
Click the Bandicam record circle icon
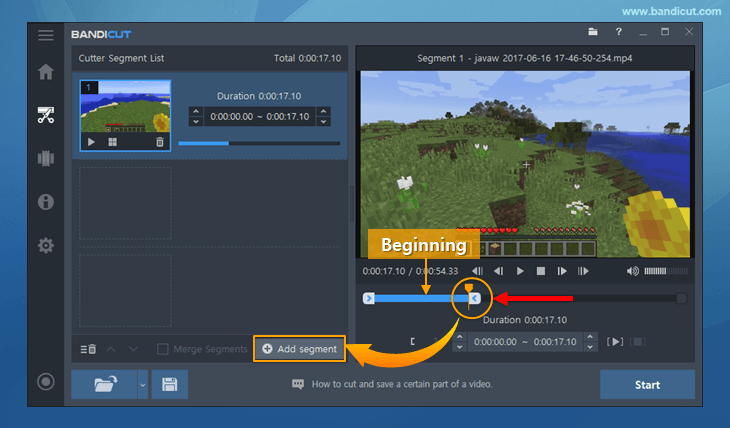point(46,382)
